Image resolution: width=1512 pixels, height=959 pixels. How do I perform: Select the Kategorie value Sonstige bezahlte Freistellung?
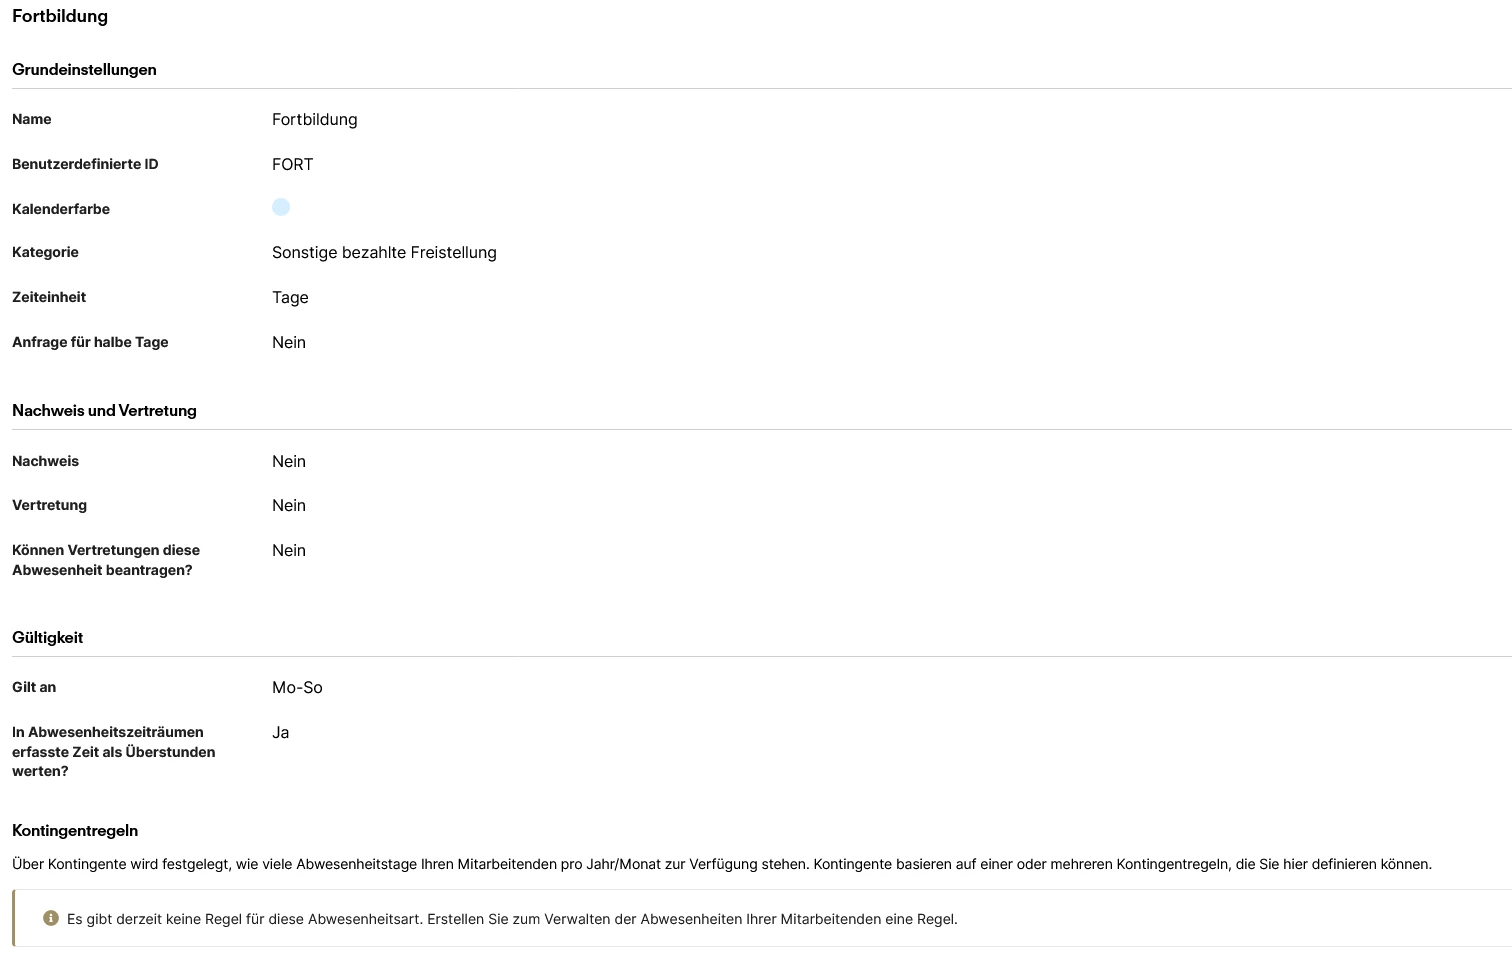coord(384,252)
